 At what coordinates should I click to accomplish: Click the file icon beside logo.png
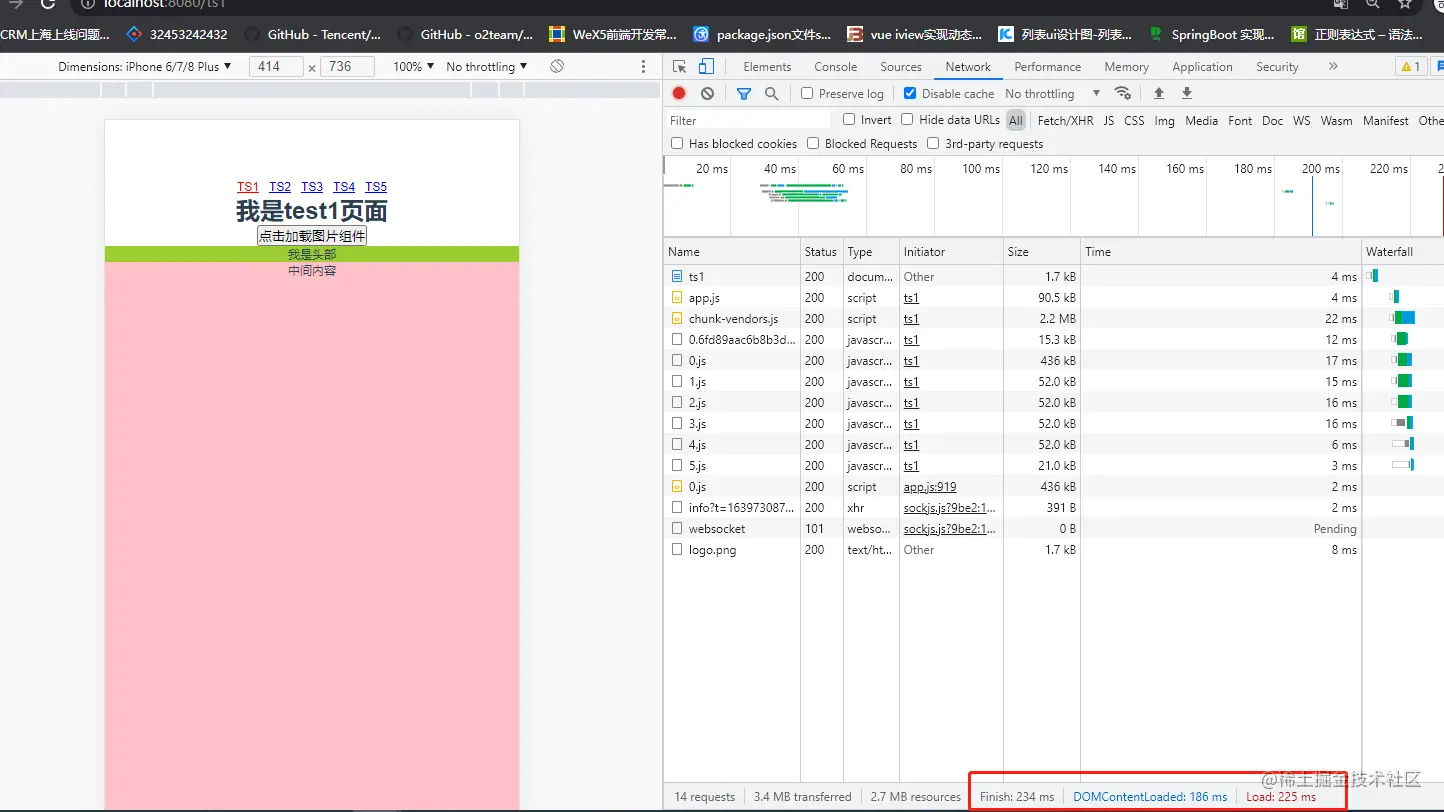[677, 549]
